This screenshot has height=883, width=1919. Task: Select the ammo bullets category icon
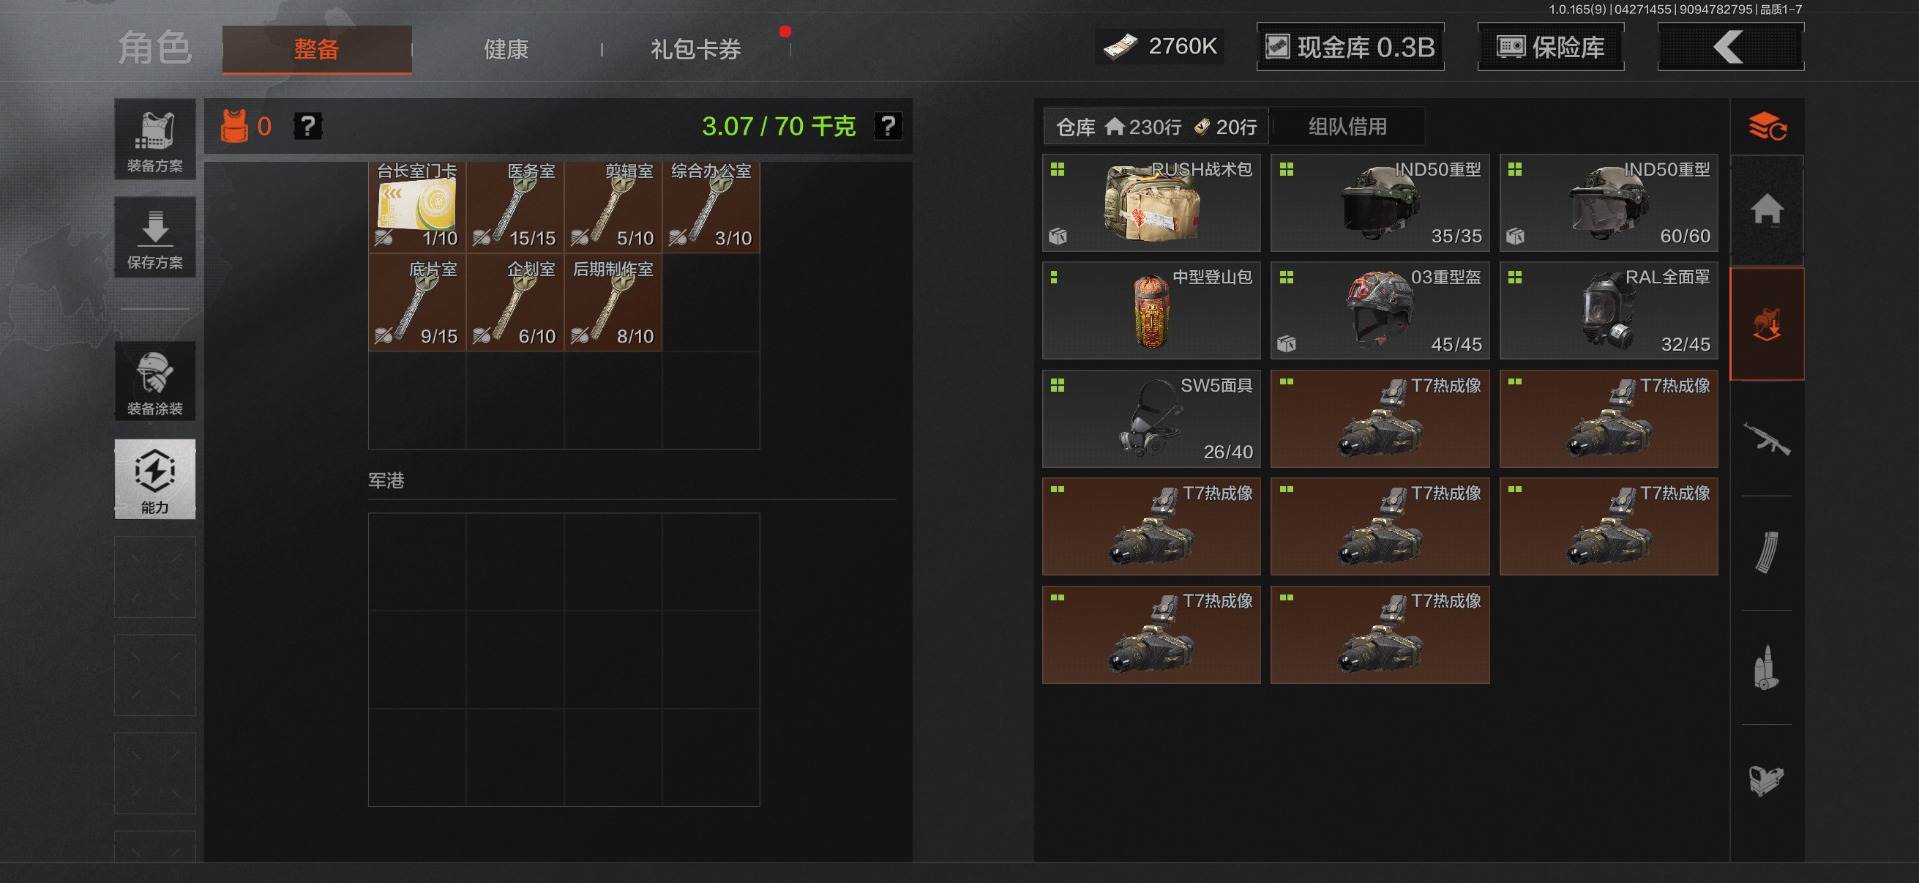coord(1767,667)
